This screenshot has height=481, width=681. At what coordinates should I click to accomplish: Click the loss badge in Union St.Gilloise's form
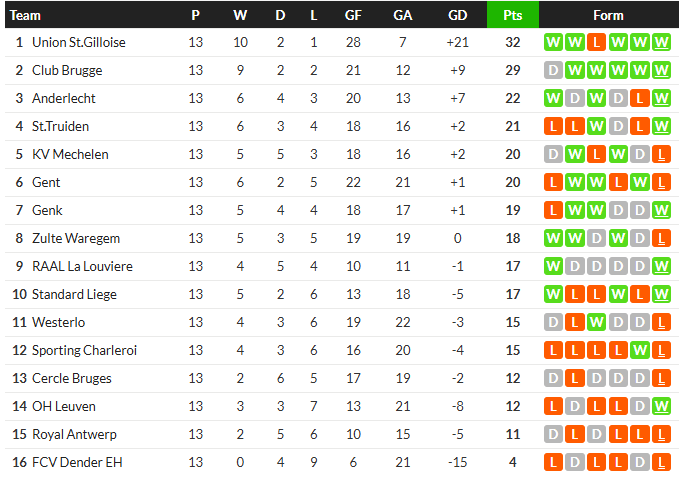coord(596,43)
